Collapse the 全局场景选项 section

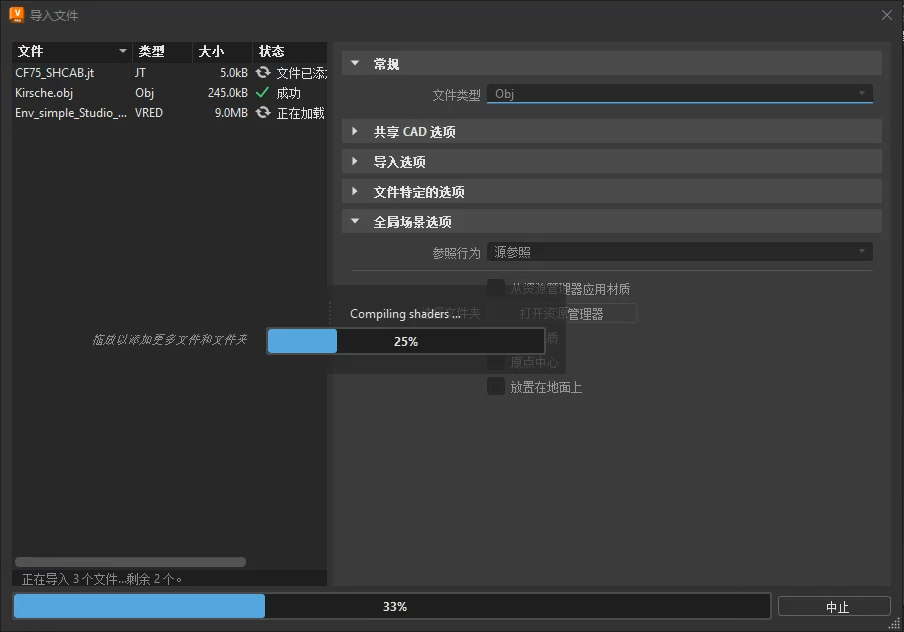(612, 221)
